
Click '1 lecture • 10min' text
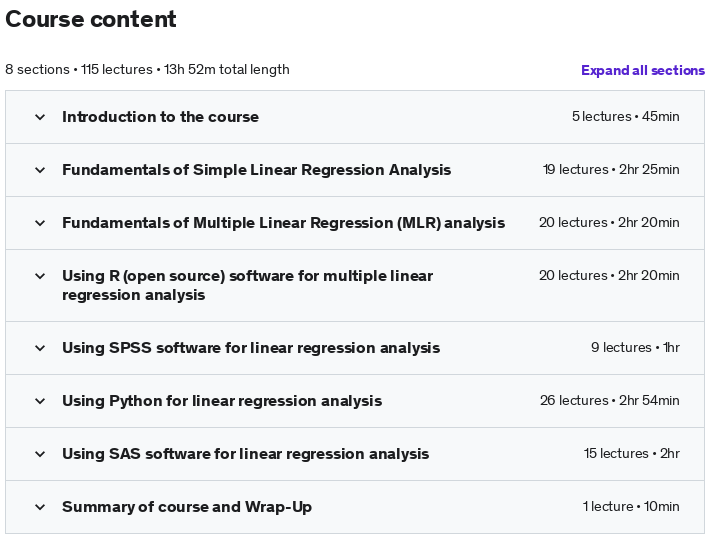click(631, 507)
